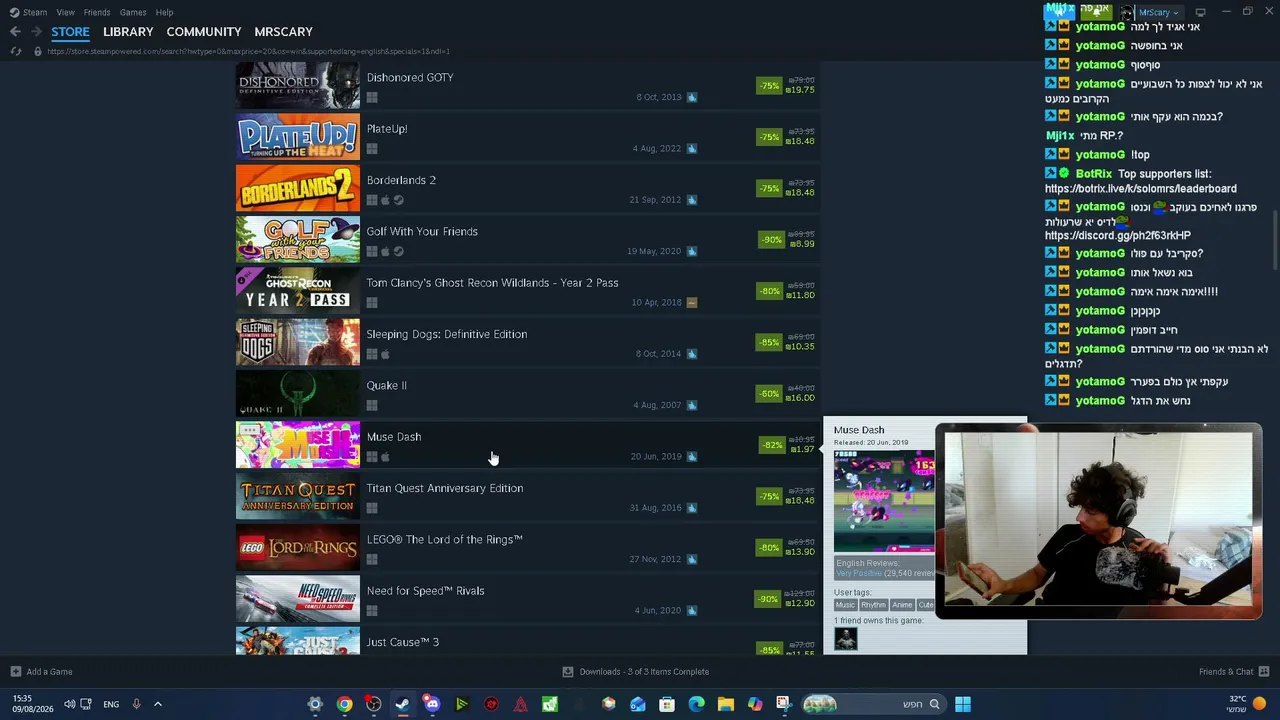1280x720 pixels.
Task: Click the Add a Game plus icon
Action: [x=15, y=672]
